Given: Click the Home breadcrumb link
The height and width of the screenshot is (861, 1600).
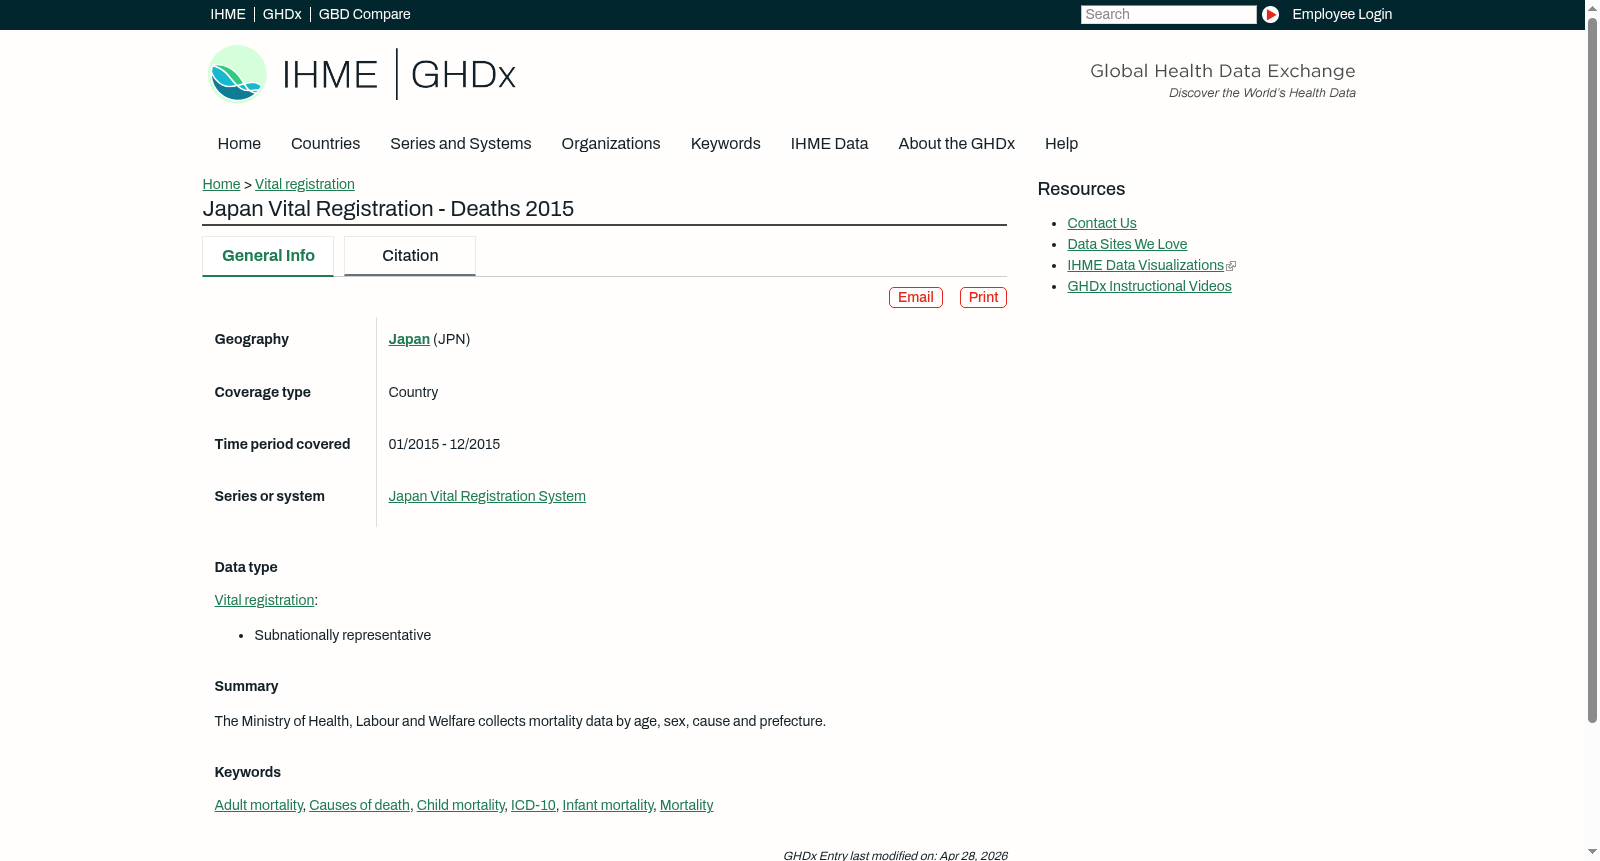Looking at the screenshot, I should [x=221, y=184].
